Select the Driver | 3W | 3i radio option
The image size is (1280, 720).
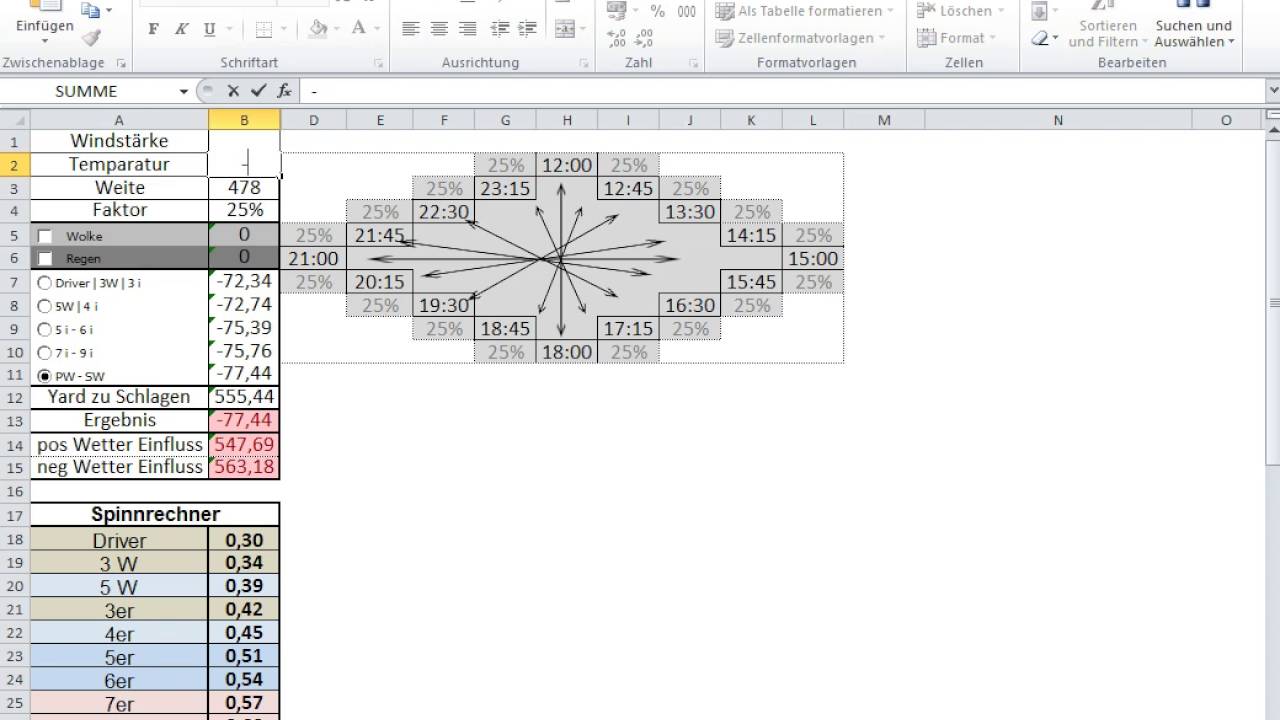(44, 283)
